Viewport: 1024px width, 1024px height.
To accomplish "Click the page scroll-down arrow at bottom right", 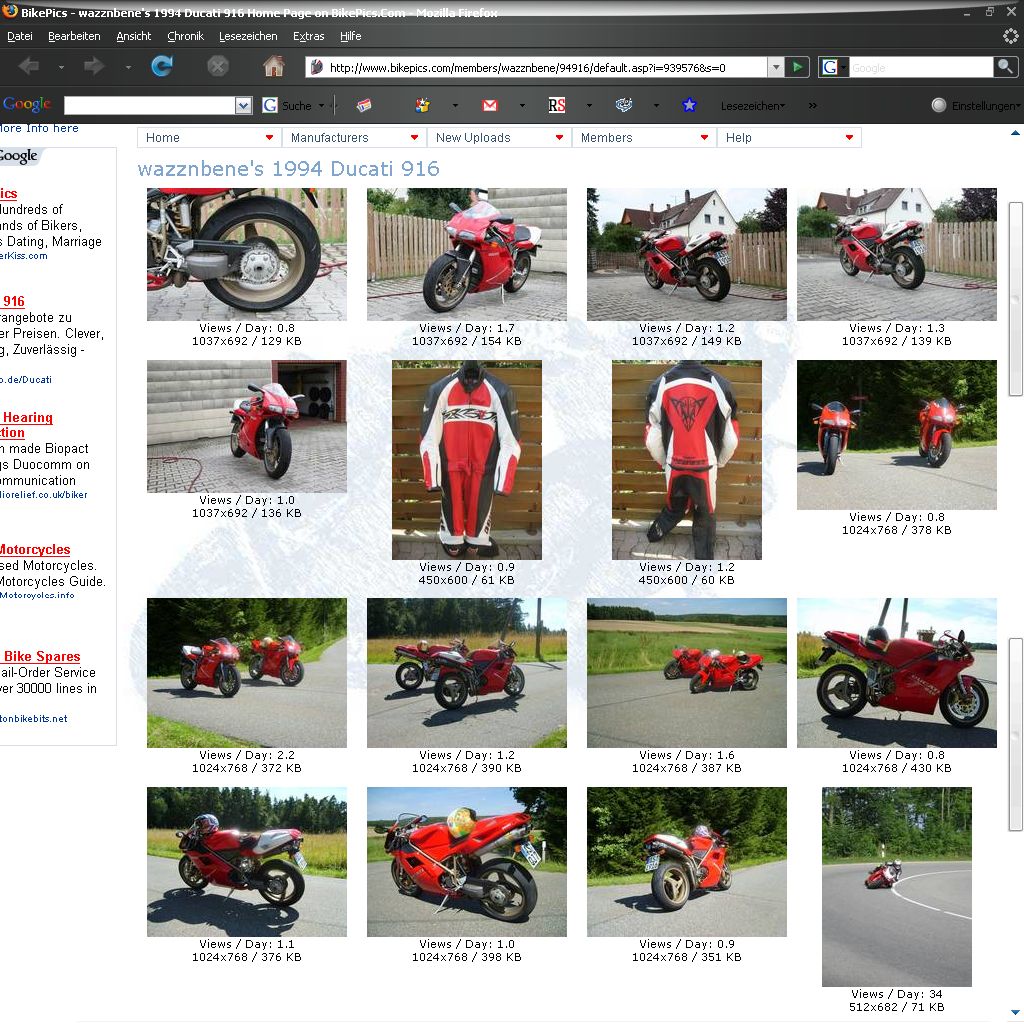I will click(x=1015, y=1014).
